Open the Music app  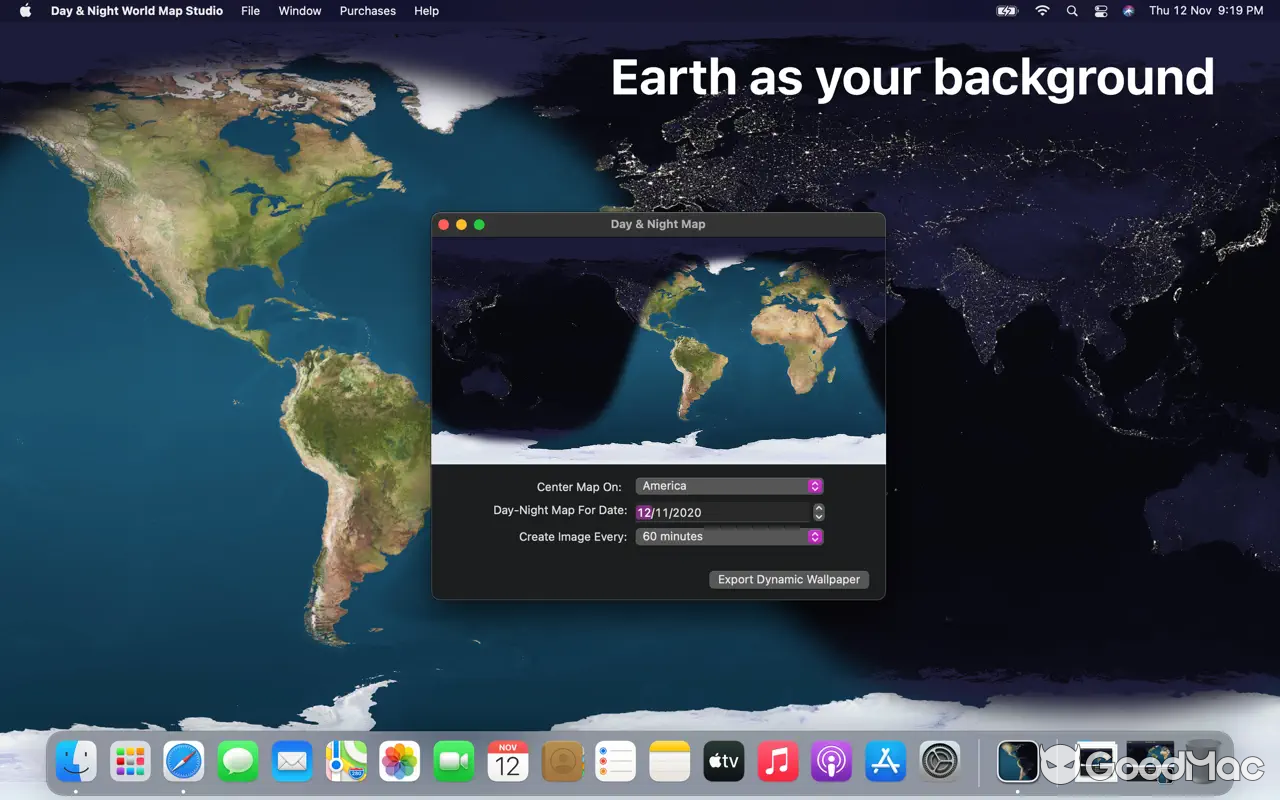coord(777,761)
